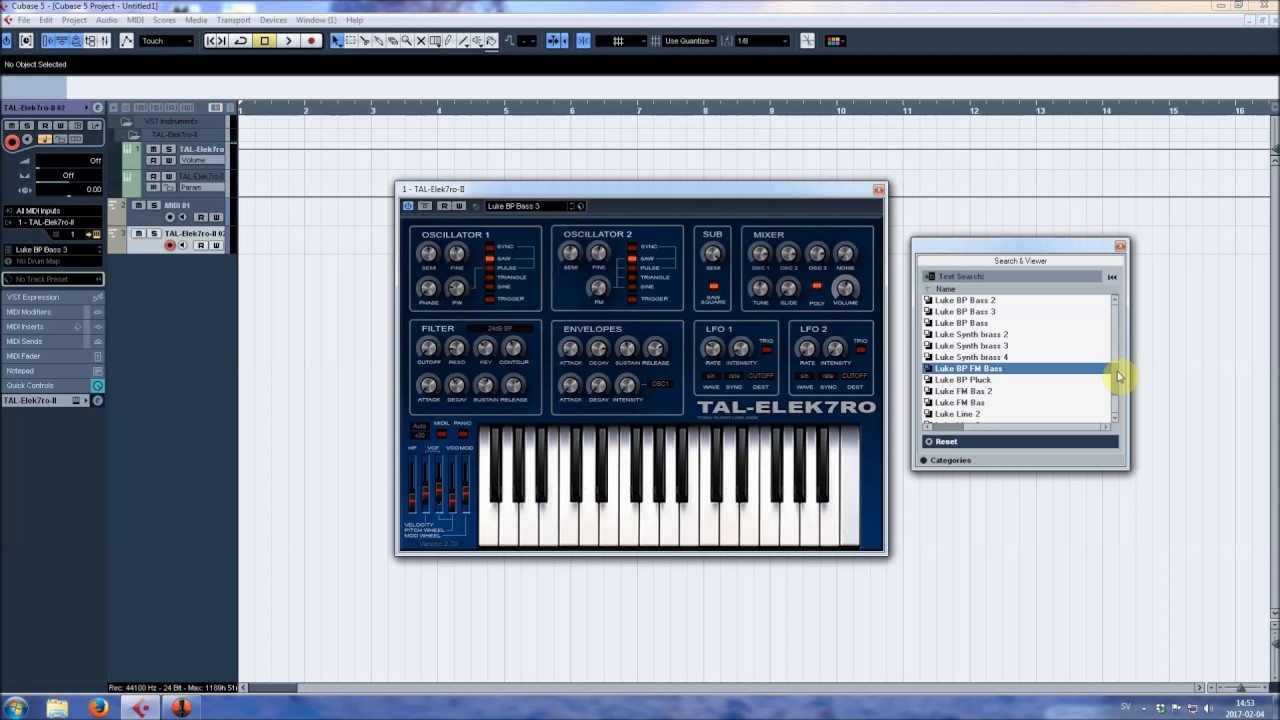Click the PANIC button on the synth
This screenshot has width=1280, height=720.
462,434
